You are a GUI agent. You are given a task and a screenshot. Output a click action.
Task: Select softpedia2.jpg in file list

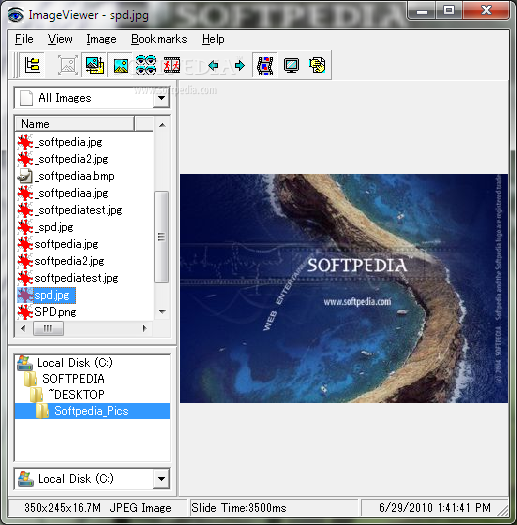[69, 261]
